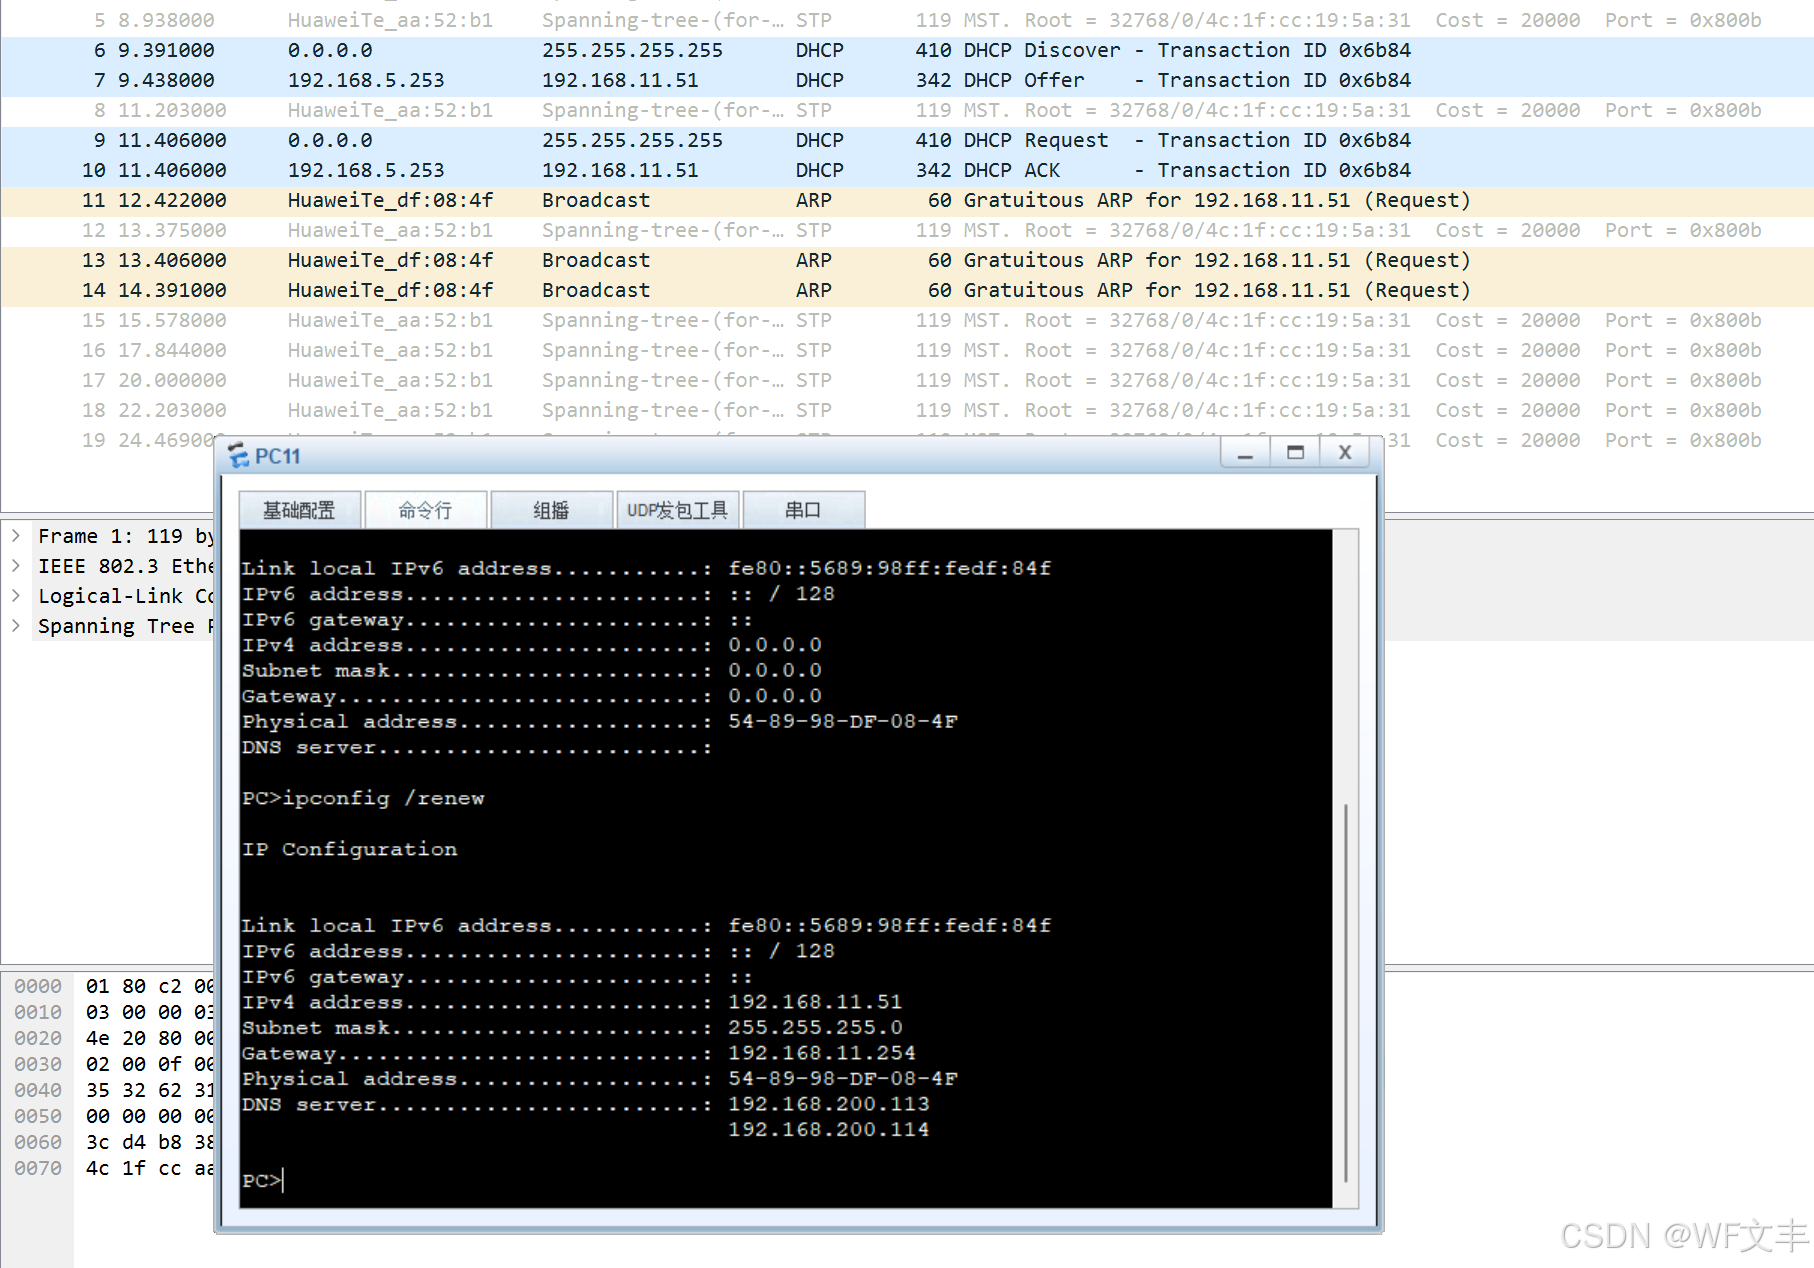Open the 组播 tab

[551, 510]
